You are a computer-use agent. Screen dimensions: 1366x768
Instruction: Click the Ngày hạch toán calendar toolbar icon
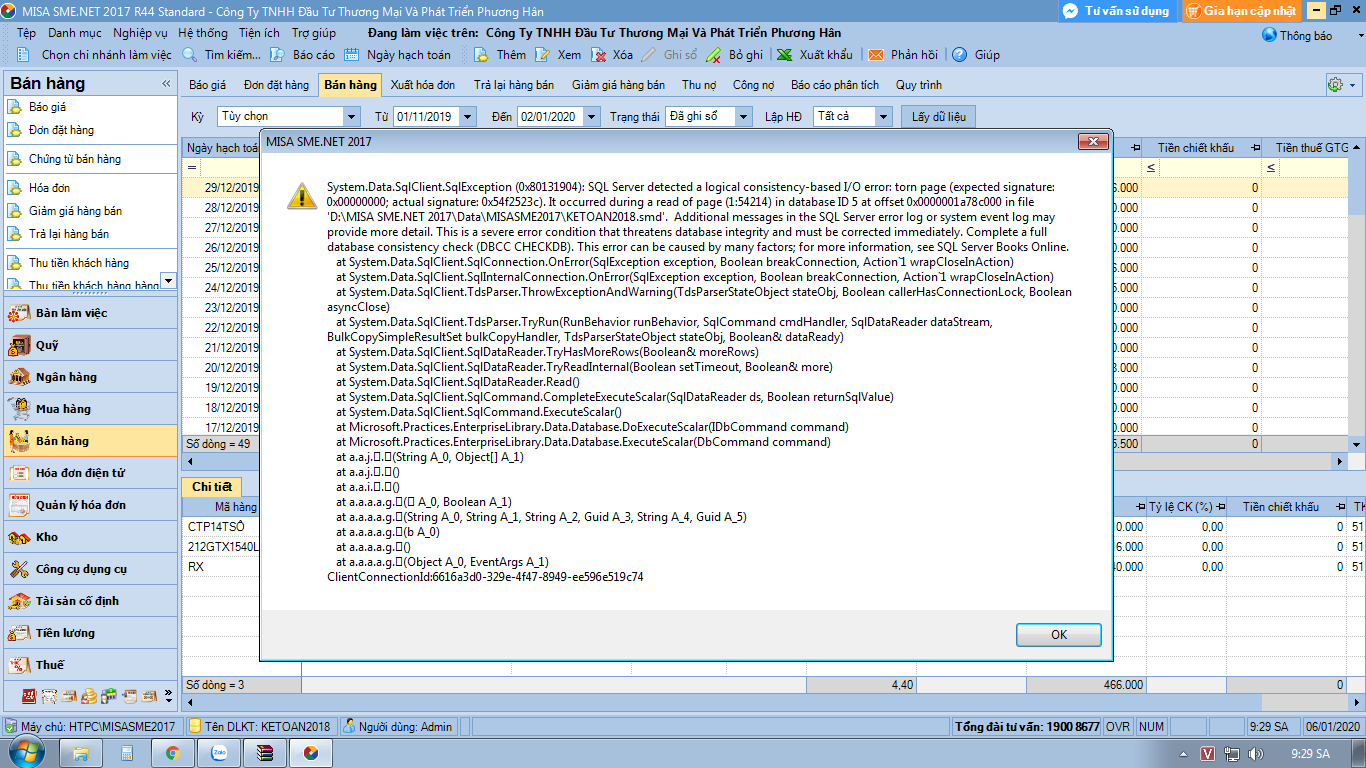(x=351, y=55)
